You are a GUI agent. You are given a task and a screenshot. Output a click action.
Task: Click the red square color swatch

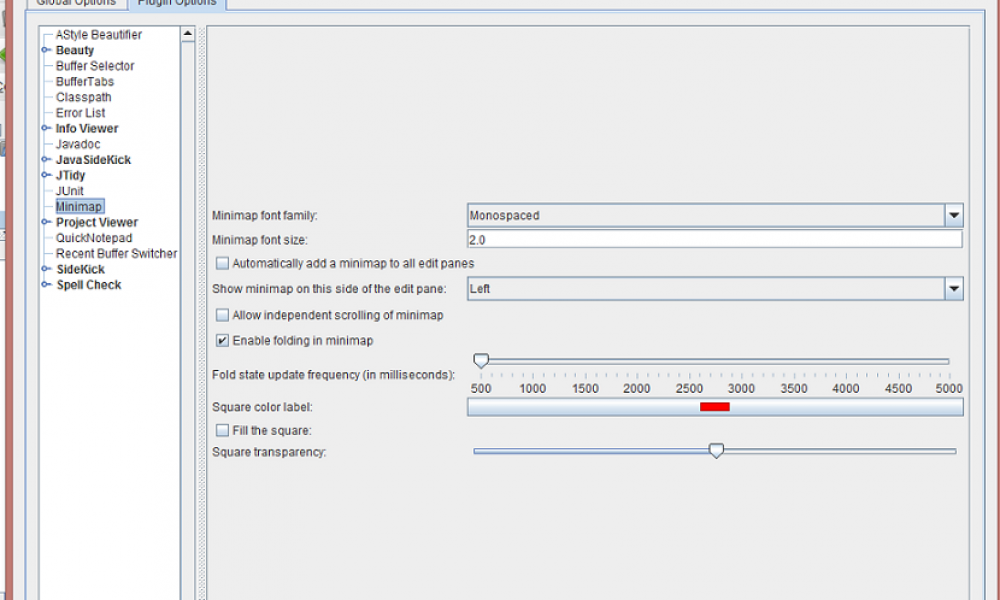pos(716,406)
